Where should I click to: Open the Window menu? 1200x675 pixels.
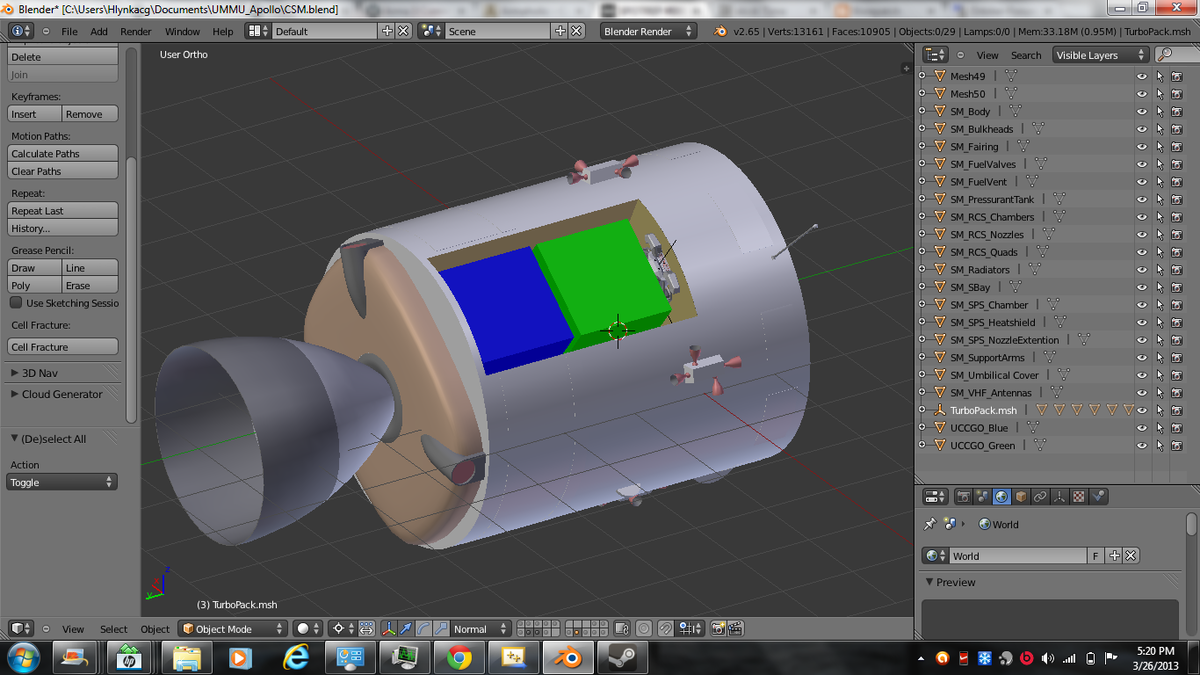click(182, 31)
